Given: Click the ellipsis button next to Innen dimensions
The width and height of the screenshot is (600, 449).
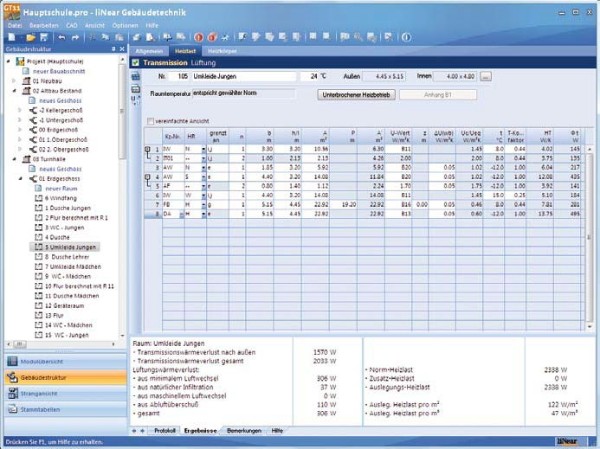Looking at the screenshot, I should pos(486,76).
